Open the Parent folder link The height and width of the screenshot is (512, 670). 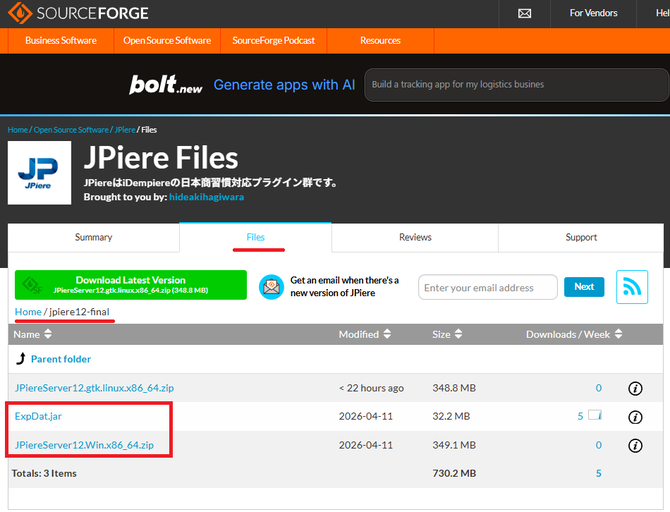pos(61,359)
